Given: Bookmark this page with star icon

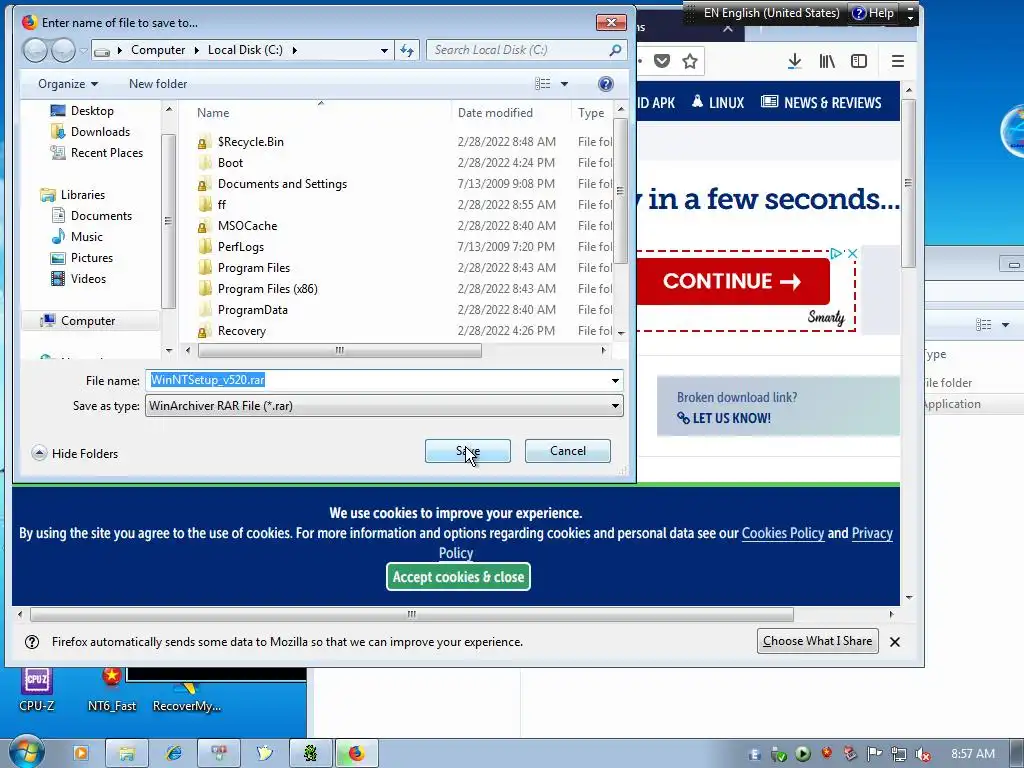Looking at the screenshot, I should (x=690, y=61).
